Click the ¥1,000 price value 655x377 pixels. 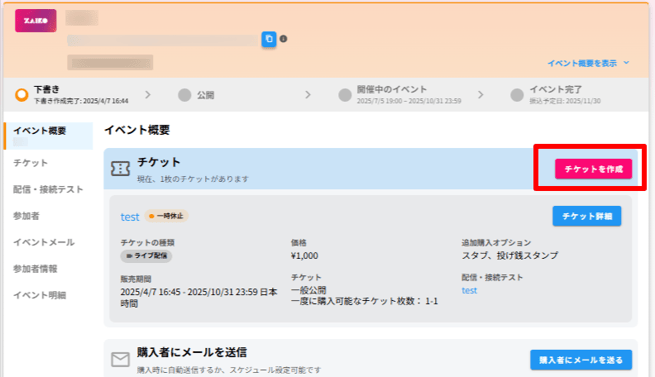pos(305,256)
